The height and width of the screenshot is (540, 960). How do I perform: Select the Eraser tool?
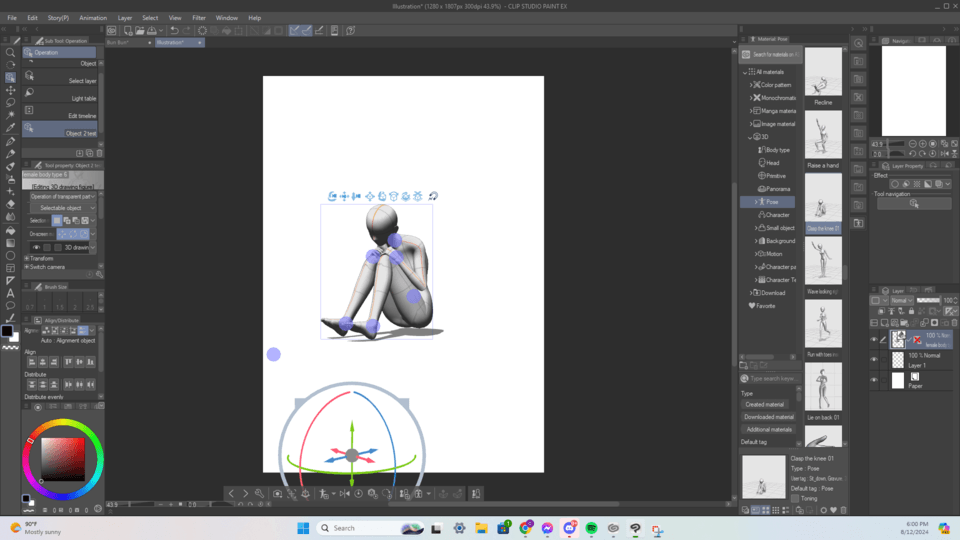tap(10, 204)
